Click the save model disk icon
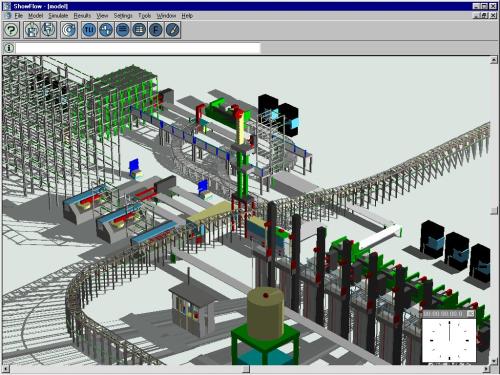Screen dimensions: 500x375 pyautogui.click(x=49, y=30)
